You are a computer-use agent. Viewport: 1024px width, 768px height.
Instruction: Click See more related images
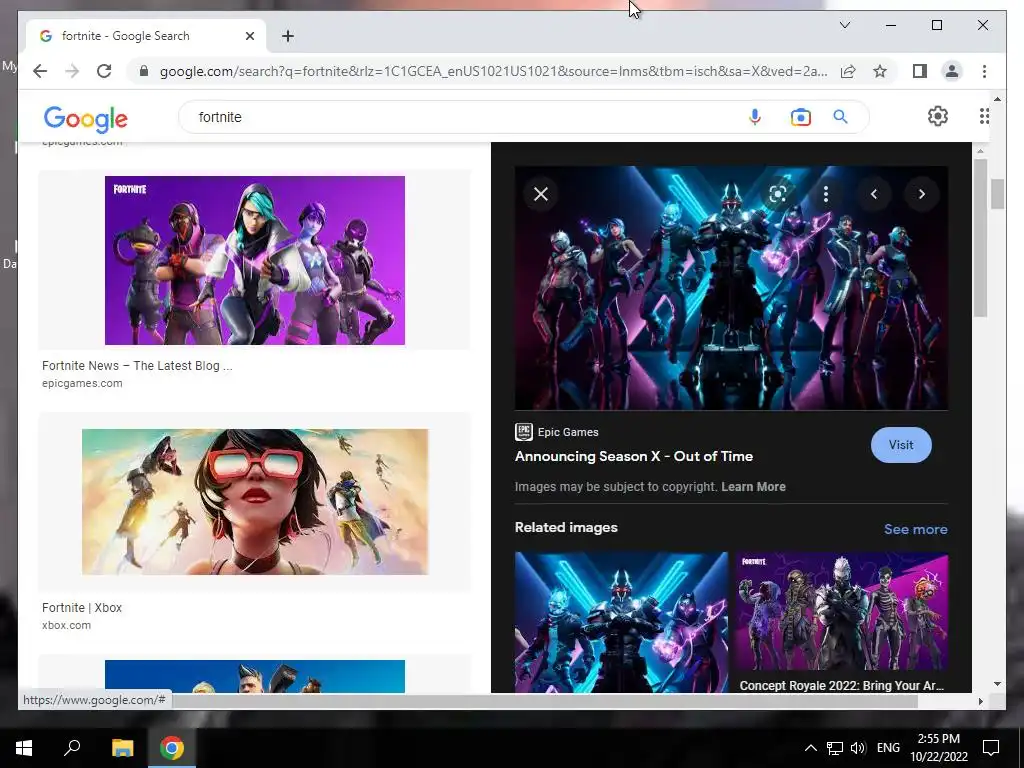[916, 530]
